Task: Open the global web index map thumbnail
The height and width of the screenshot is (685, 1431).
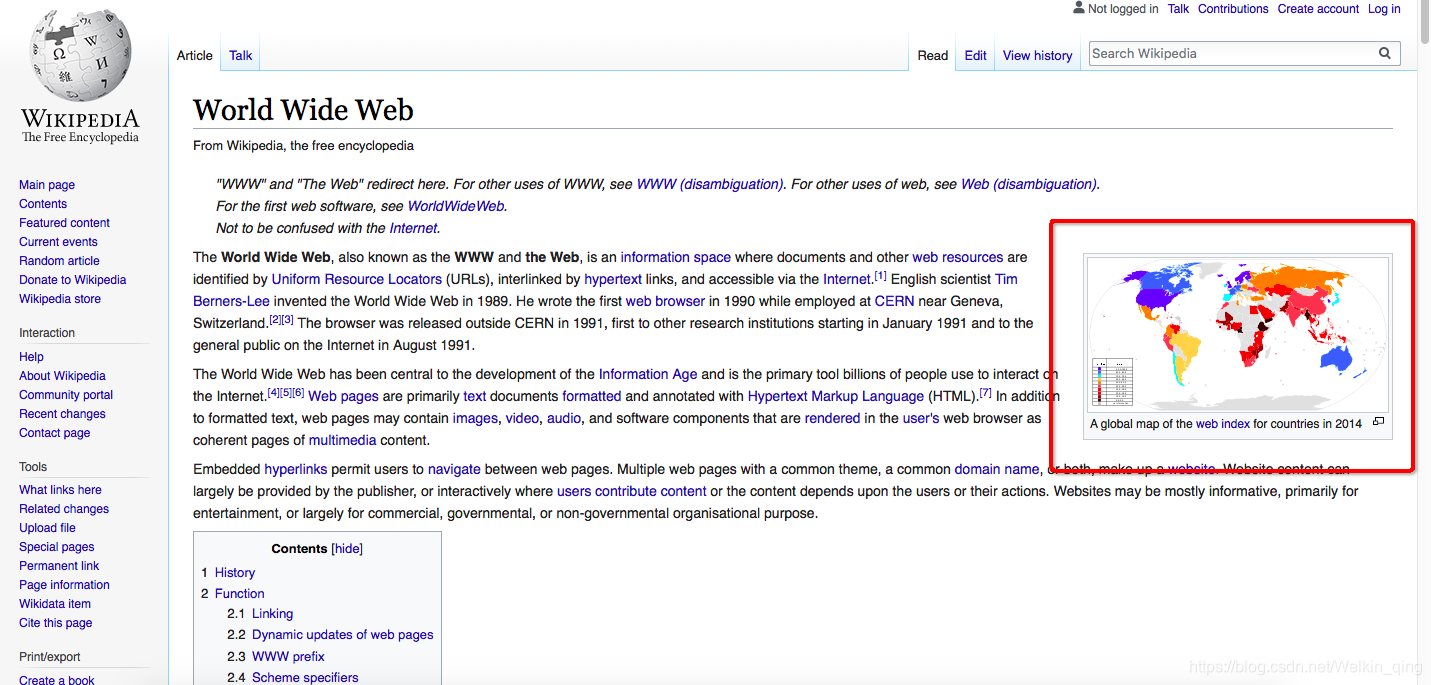Action: tap(1237, 335)
